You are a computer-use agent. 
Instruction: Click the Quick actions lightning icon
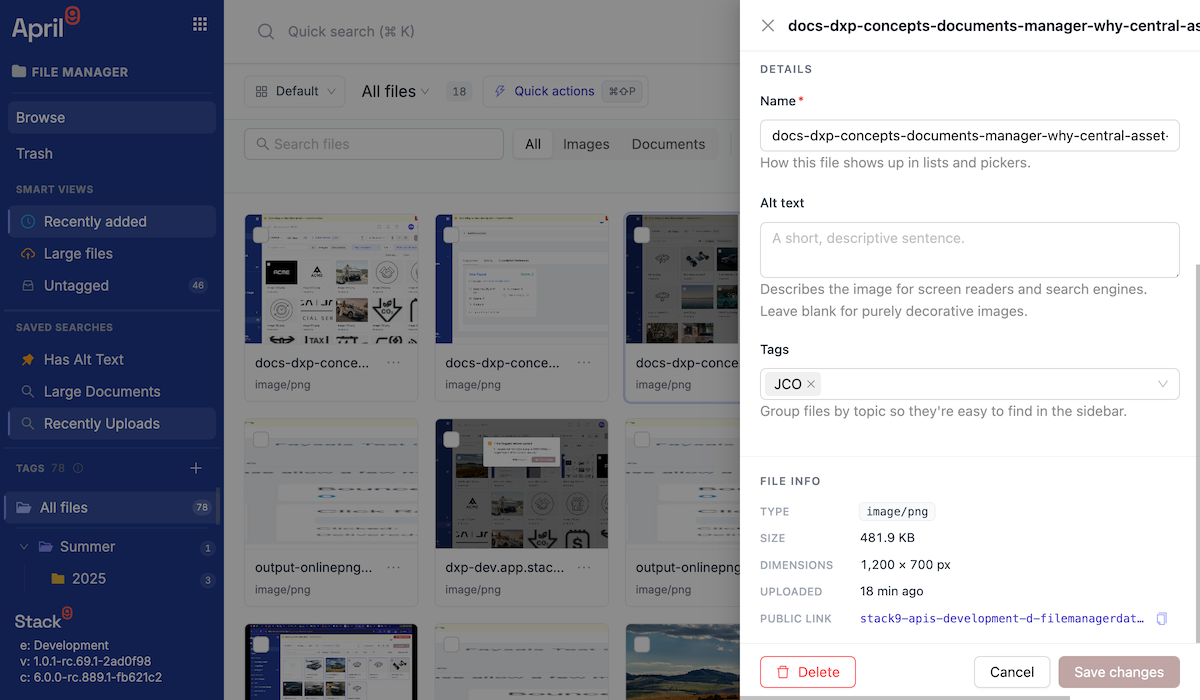(x=500, y=91)
